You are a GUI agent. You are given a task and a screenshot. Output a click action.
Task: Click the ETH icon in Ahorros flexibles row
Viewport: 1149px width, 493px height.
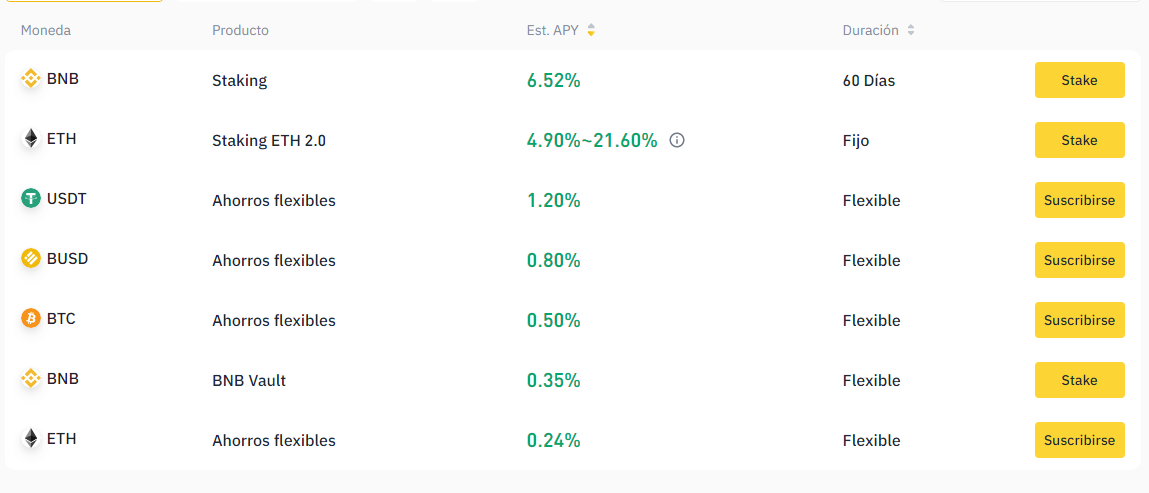(x=31, y=439)
